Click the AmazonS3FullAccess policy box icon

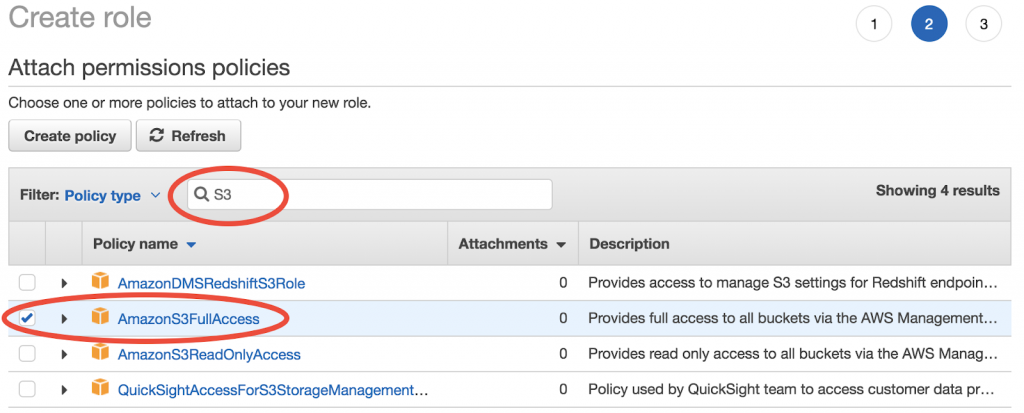tap(100, 317)
